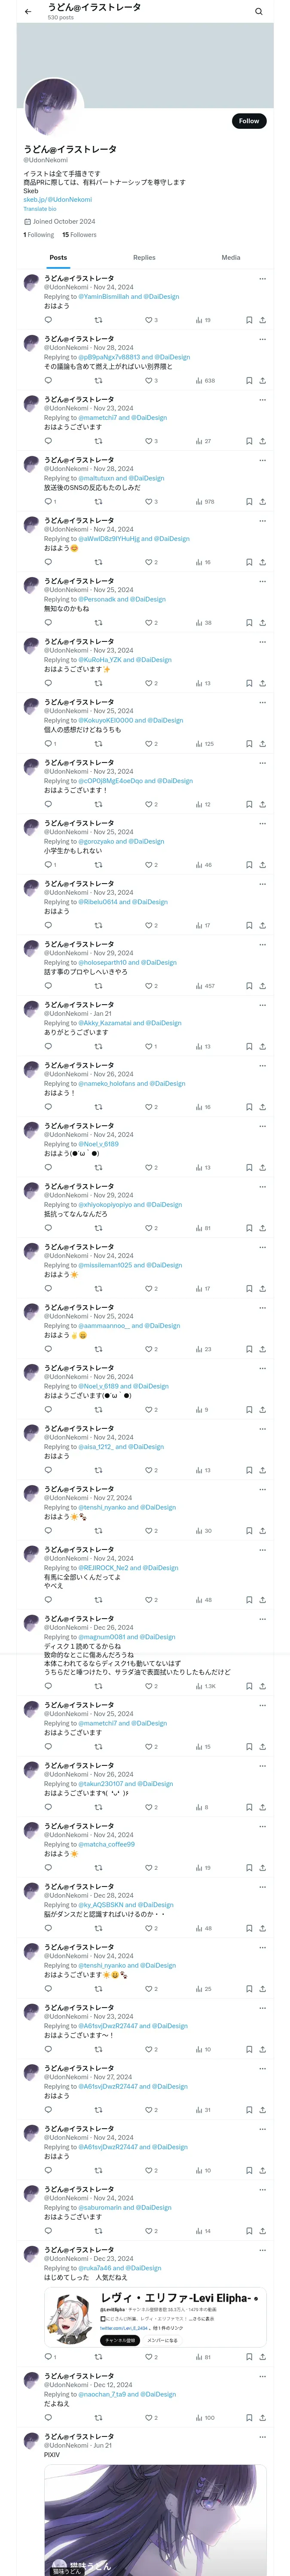Like the post replying to @aWwID8z9tYHuHjg
The height and width of the screenshot is (2576, 290).
pos(150,562)
